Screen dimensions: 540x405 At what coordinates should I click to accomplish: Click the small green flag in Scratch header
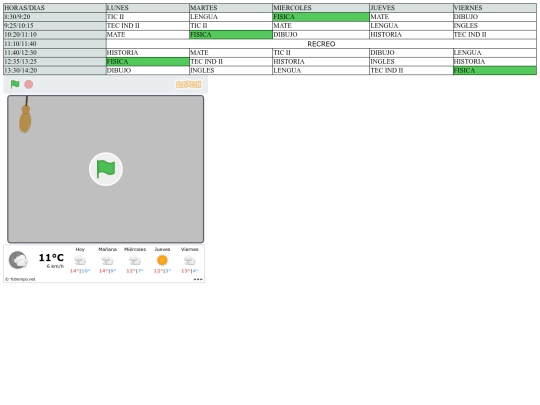(x=15, y=84)
